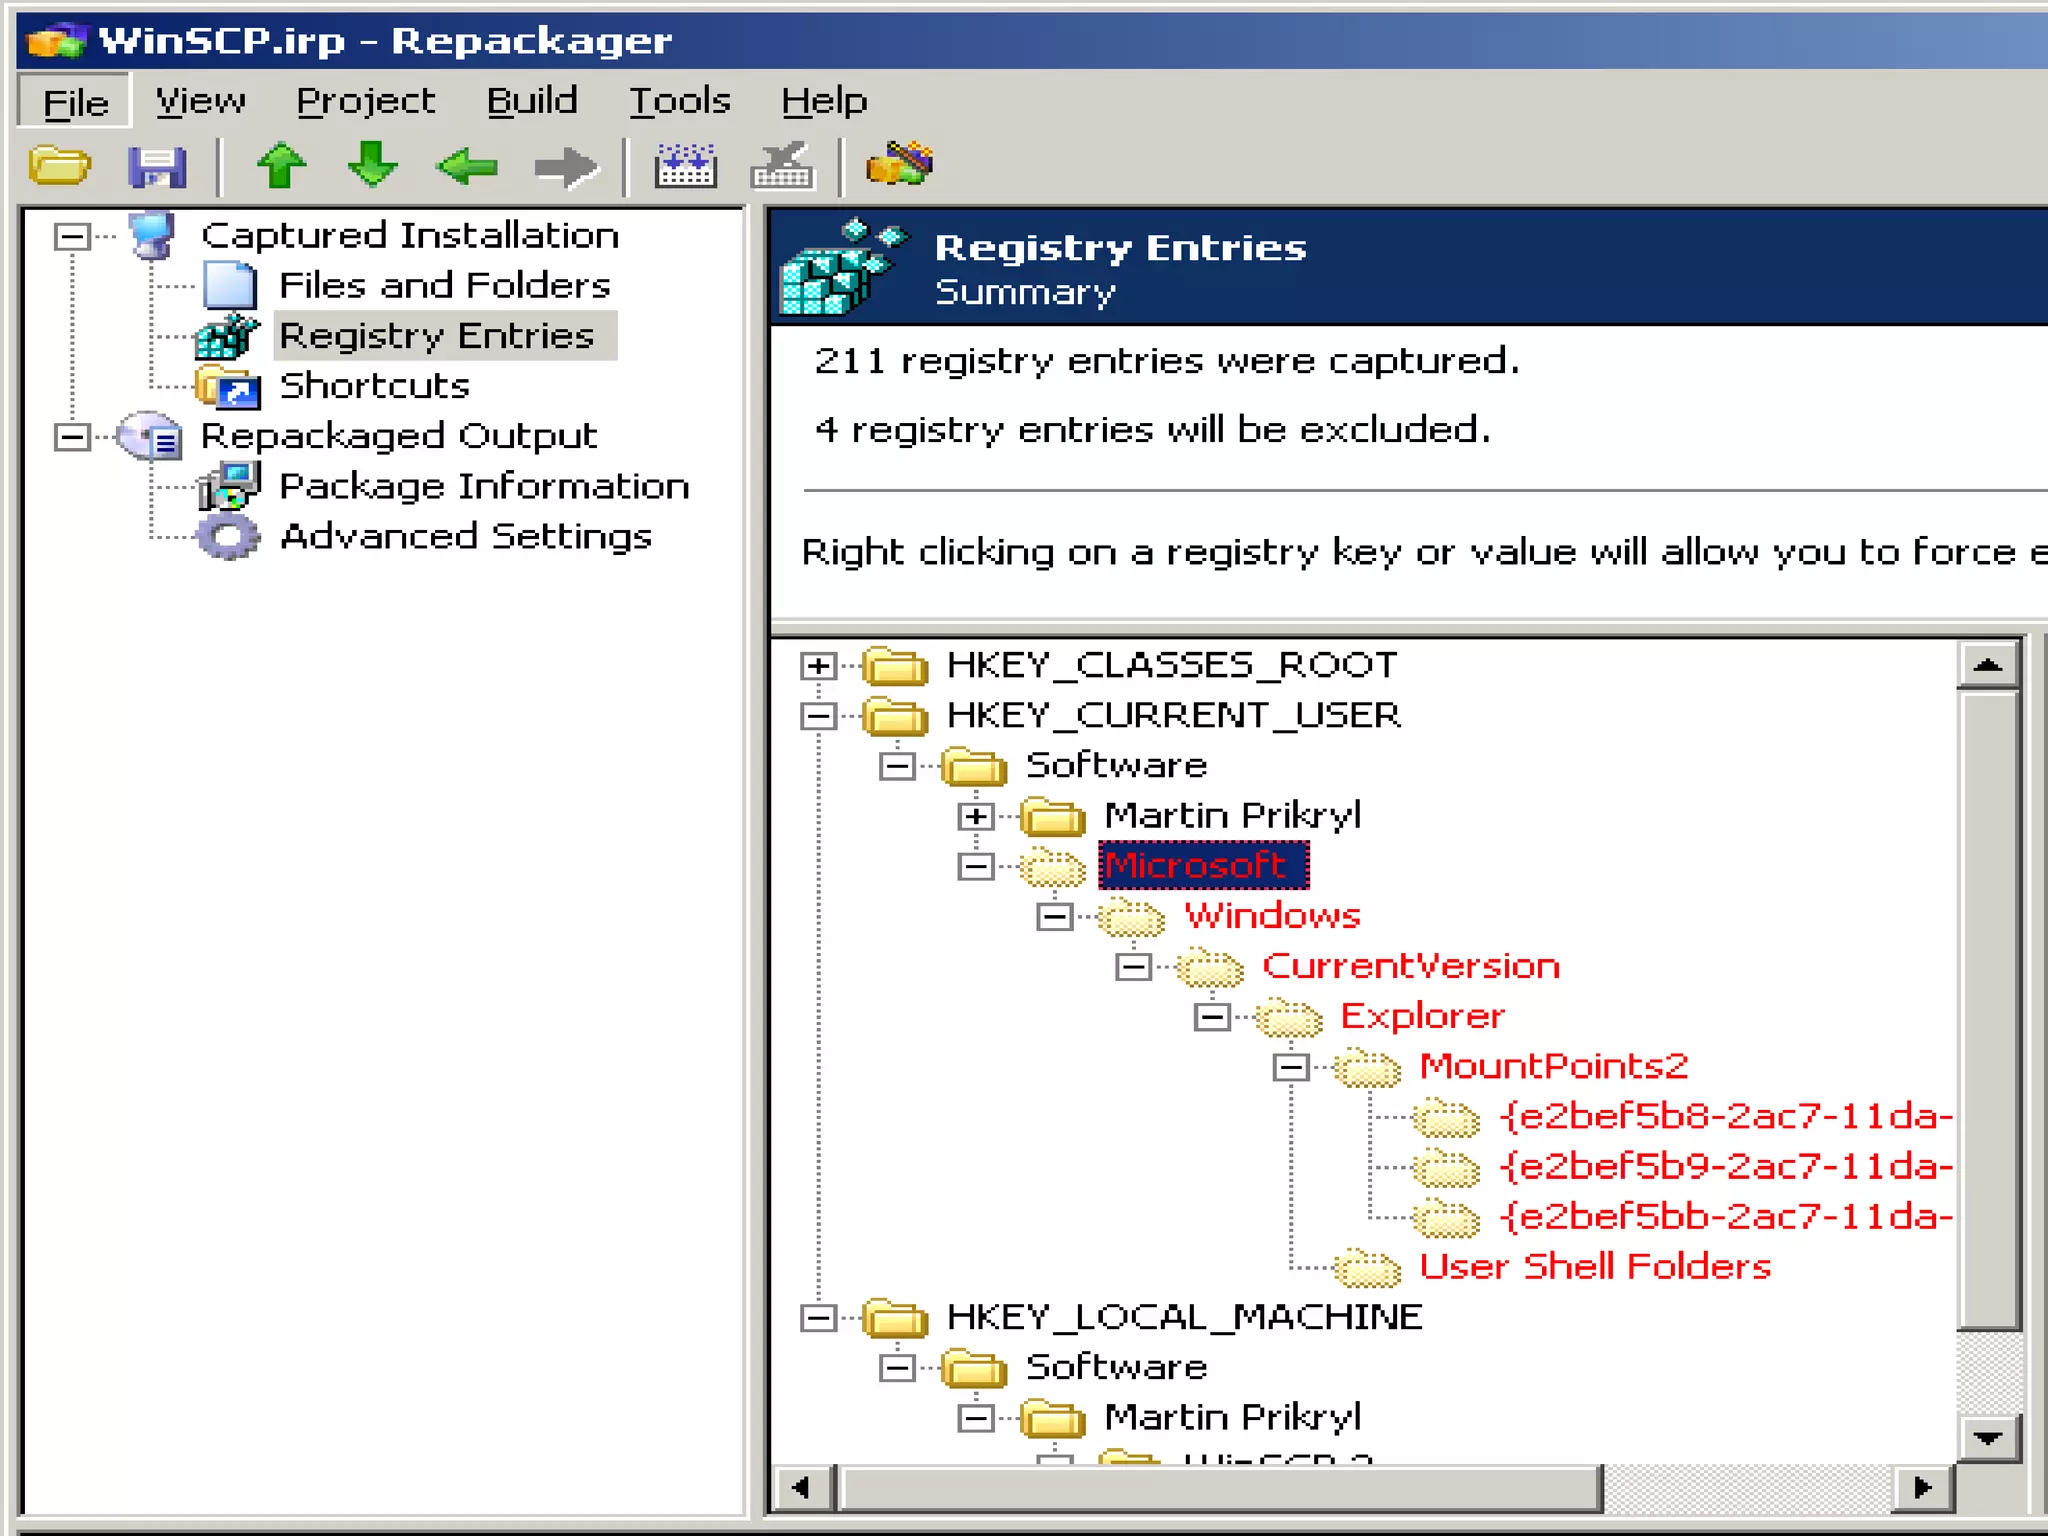
Task: Click the green back arrow icon
Action: point(467,166)
